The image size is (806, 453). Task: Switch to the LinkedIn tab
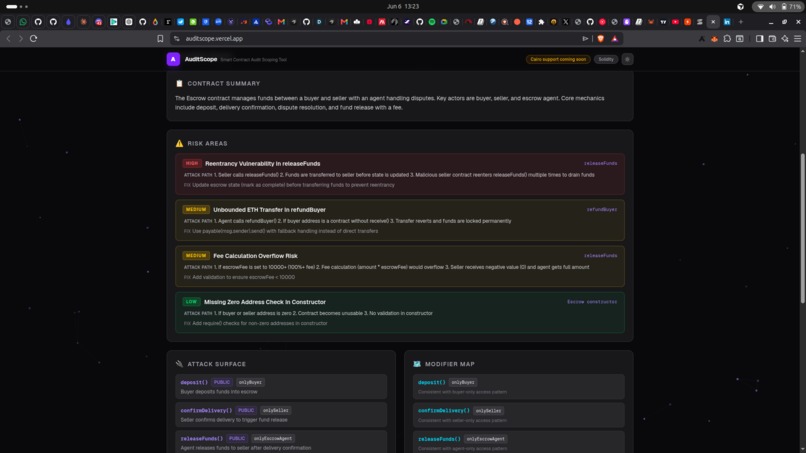(x=727, y=22)
